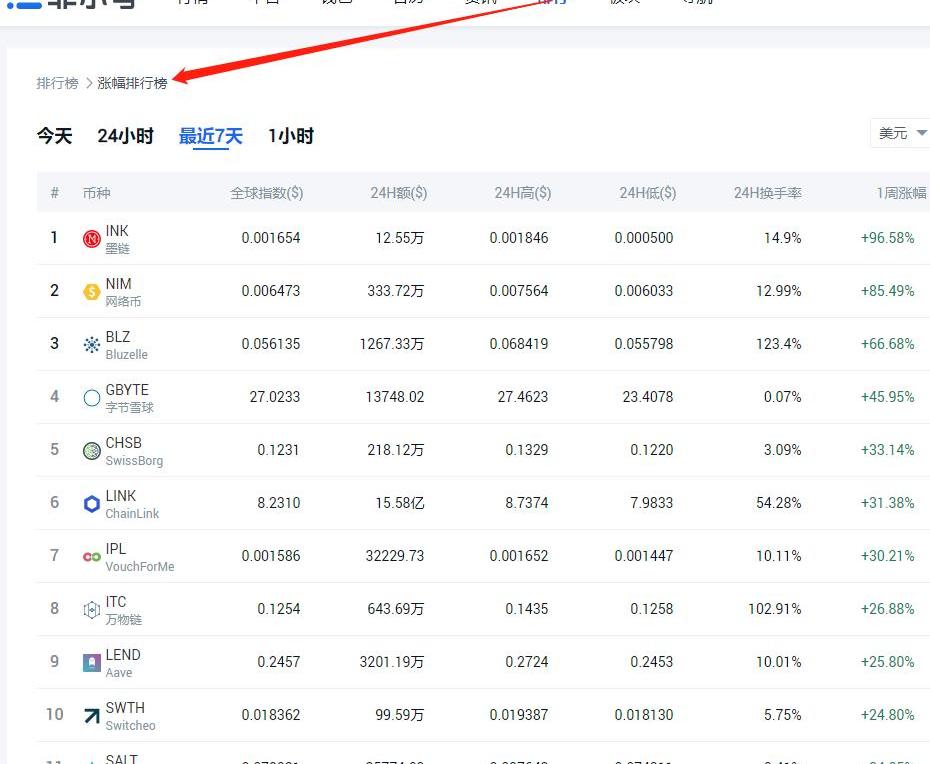Click the 32229.73 volume cell

395,556
